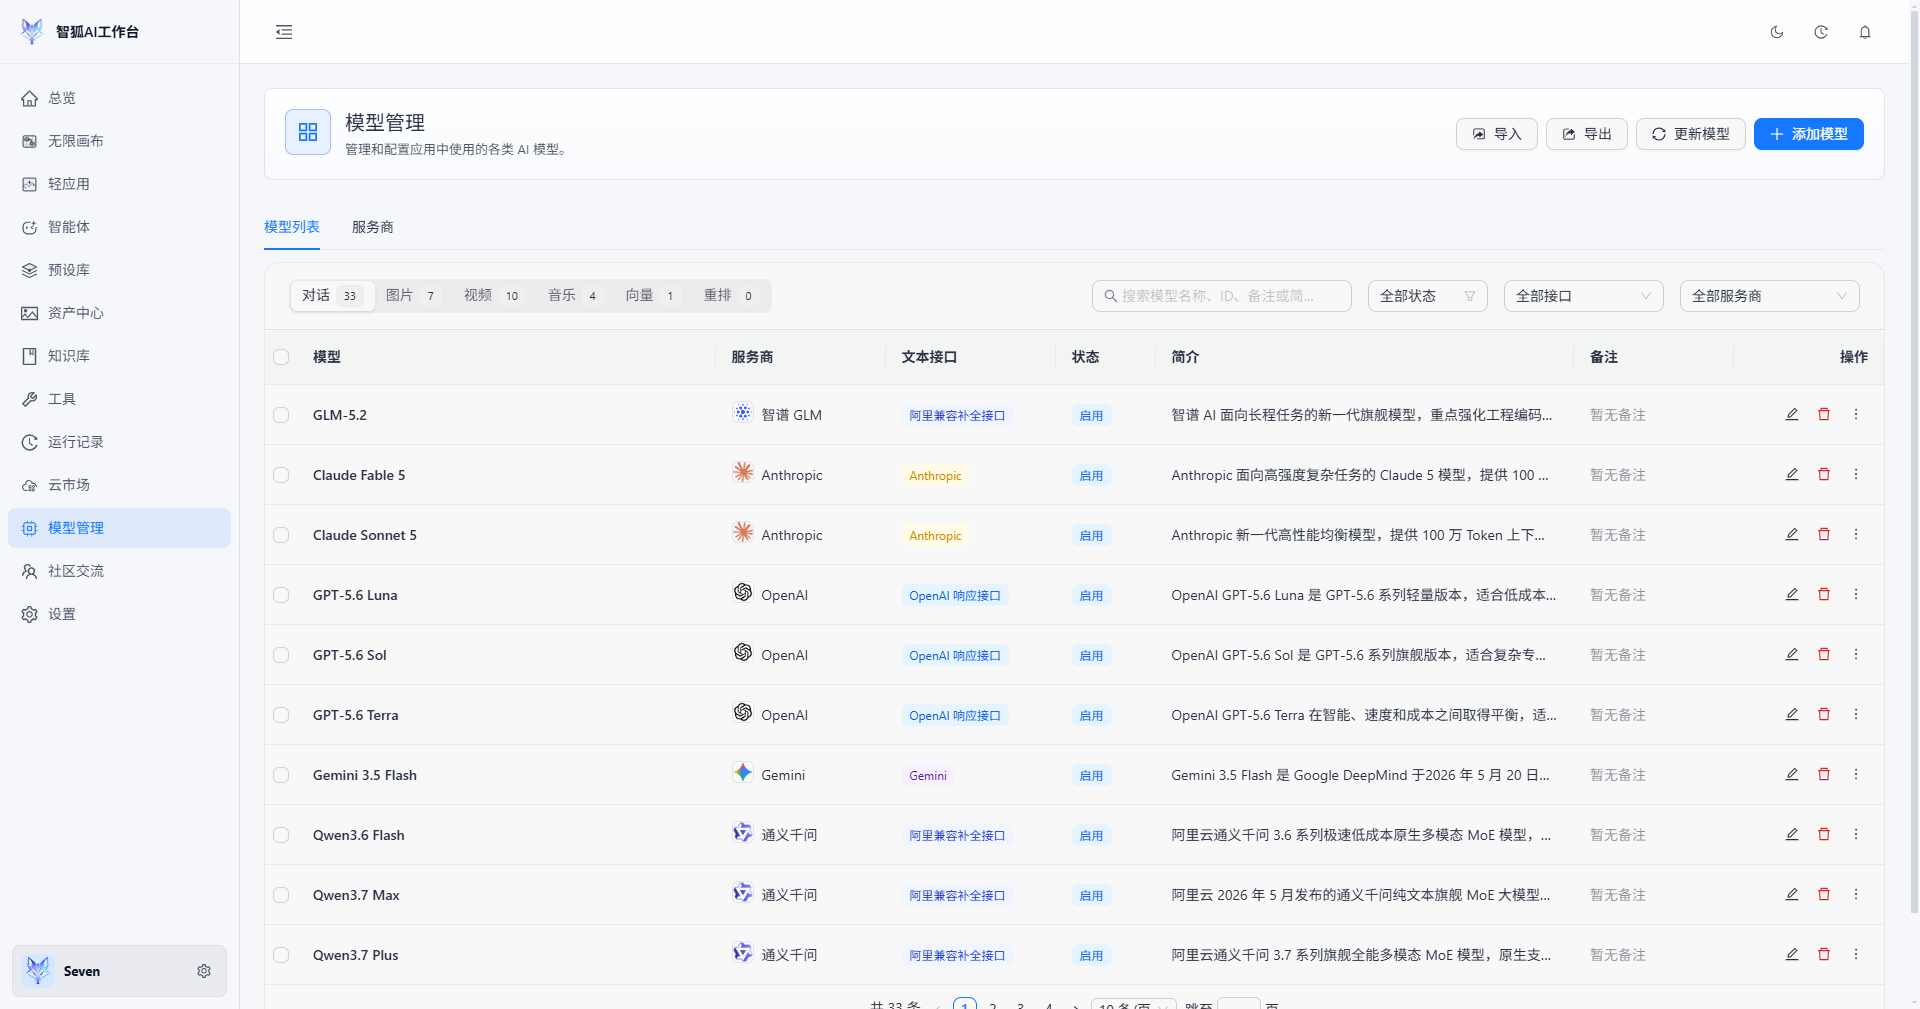This screenshot has height=1009, width=1920.
Task: Click the Gemini provider logo icon
Action: tap(743, 772)
